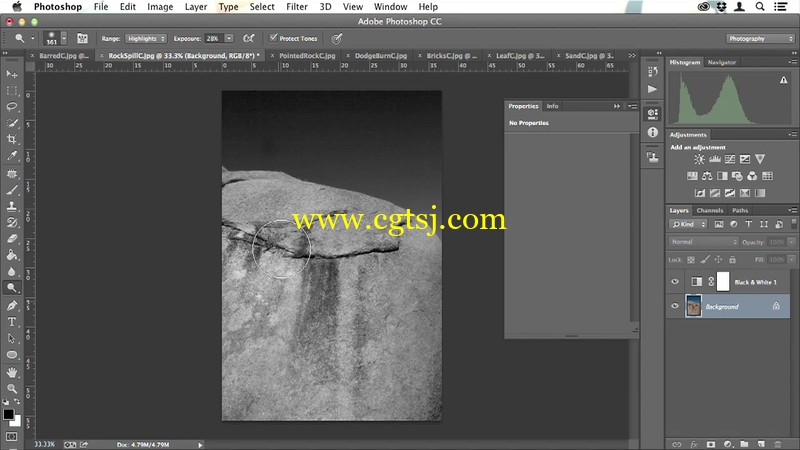
Task: Toggle lock transparent pixels
Action: click(691, 260)
